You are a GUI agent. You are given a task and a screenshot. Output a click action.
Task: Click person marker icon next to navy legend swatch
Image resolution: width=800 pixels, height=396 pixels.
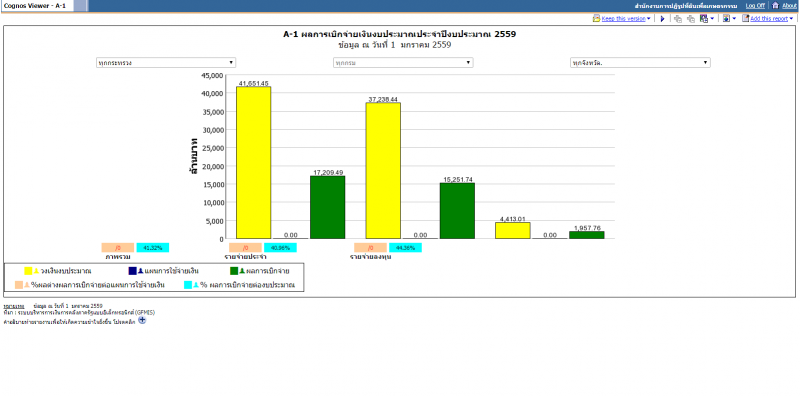tap(140, 271)
